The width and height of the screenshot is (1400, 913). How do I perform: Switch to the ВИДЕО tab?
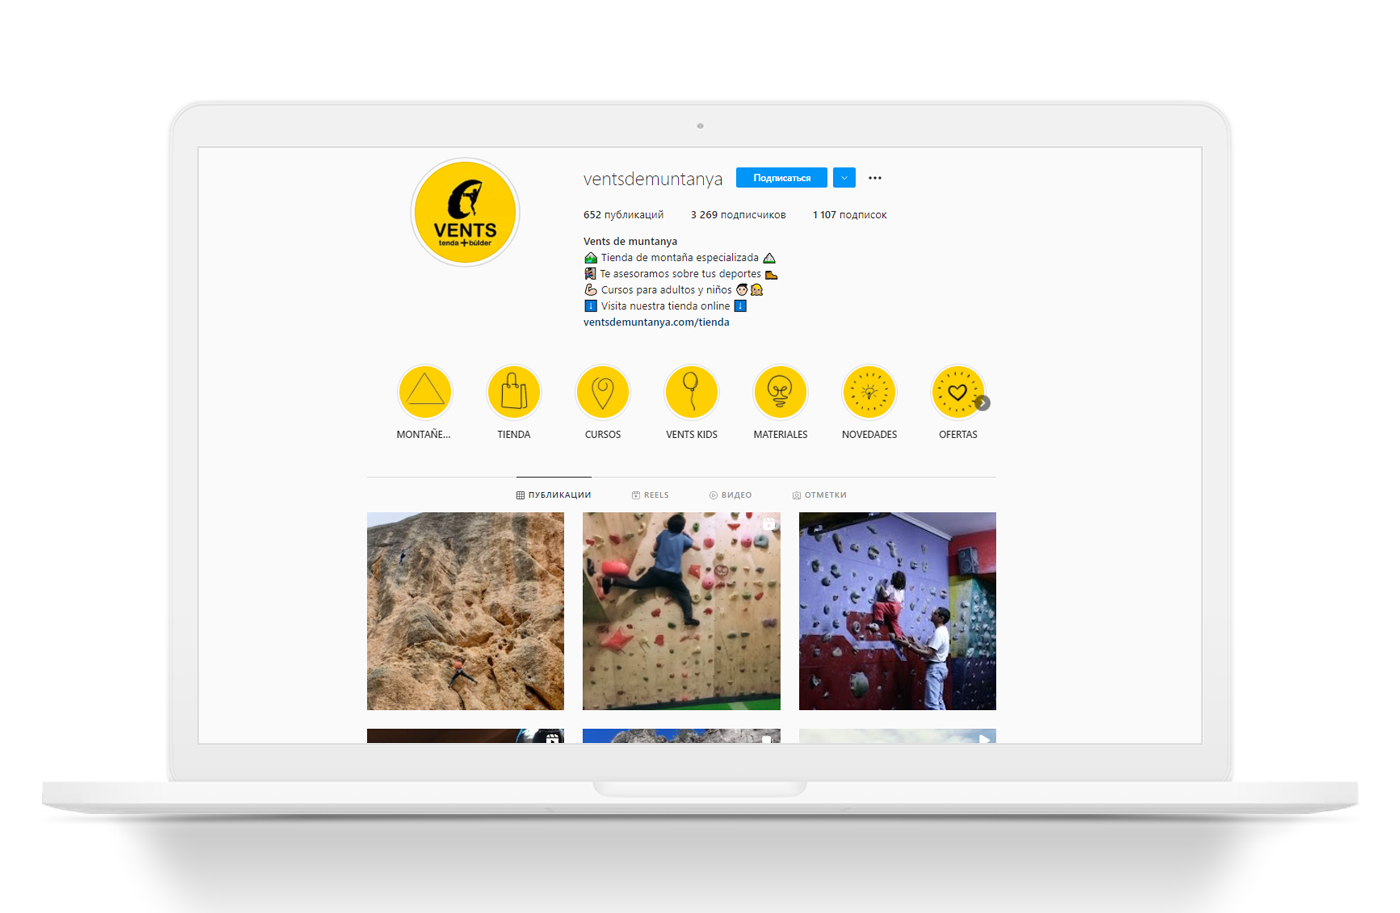tap(731, 495)
